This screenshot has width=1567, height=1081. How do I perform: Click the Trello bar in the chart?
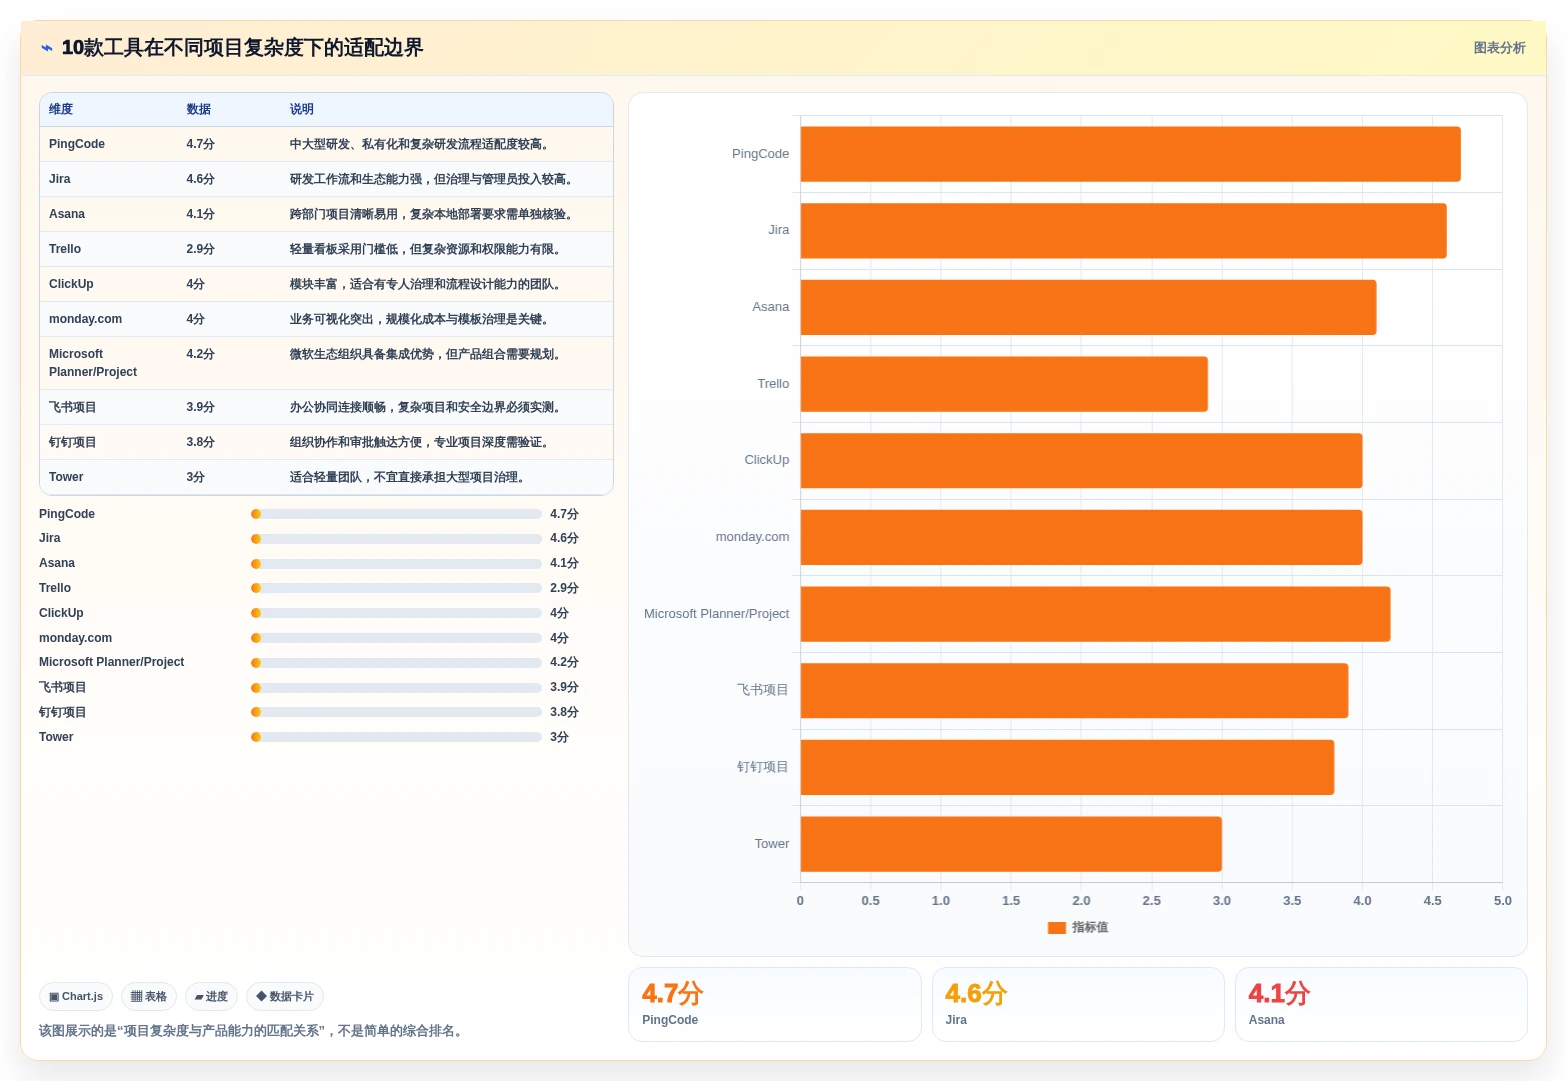pyautogui.click(x=1004, y=384)
